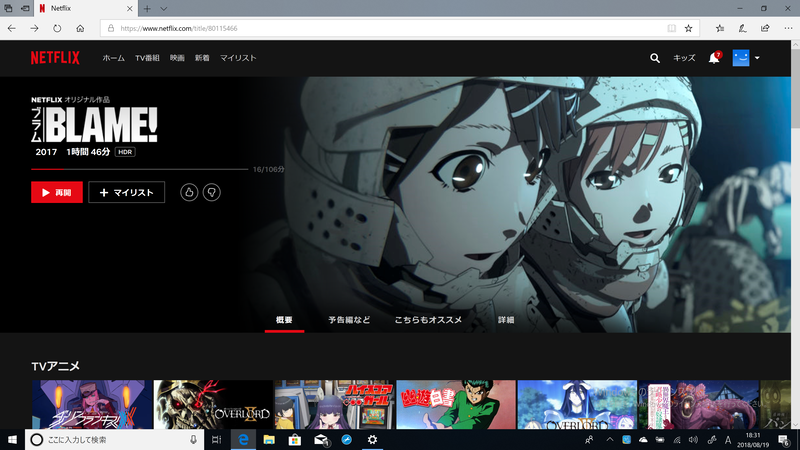The image size is (800, 450).
Task: Open the blue Overlord II thumbnail
Action: (577, 404)
